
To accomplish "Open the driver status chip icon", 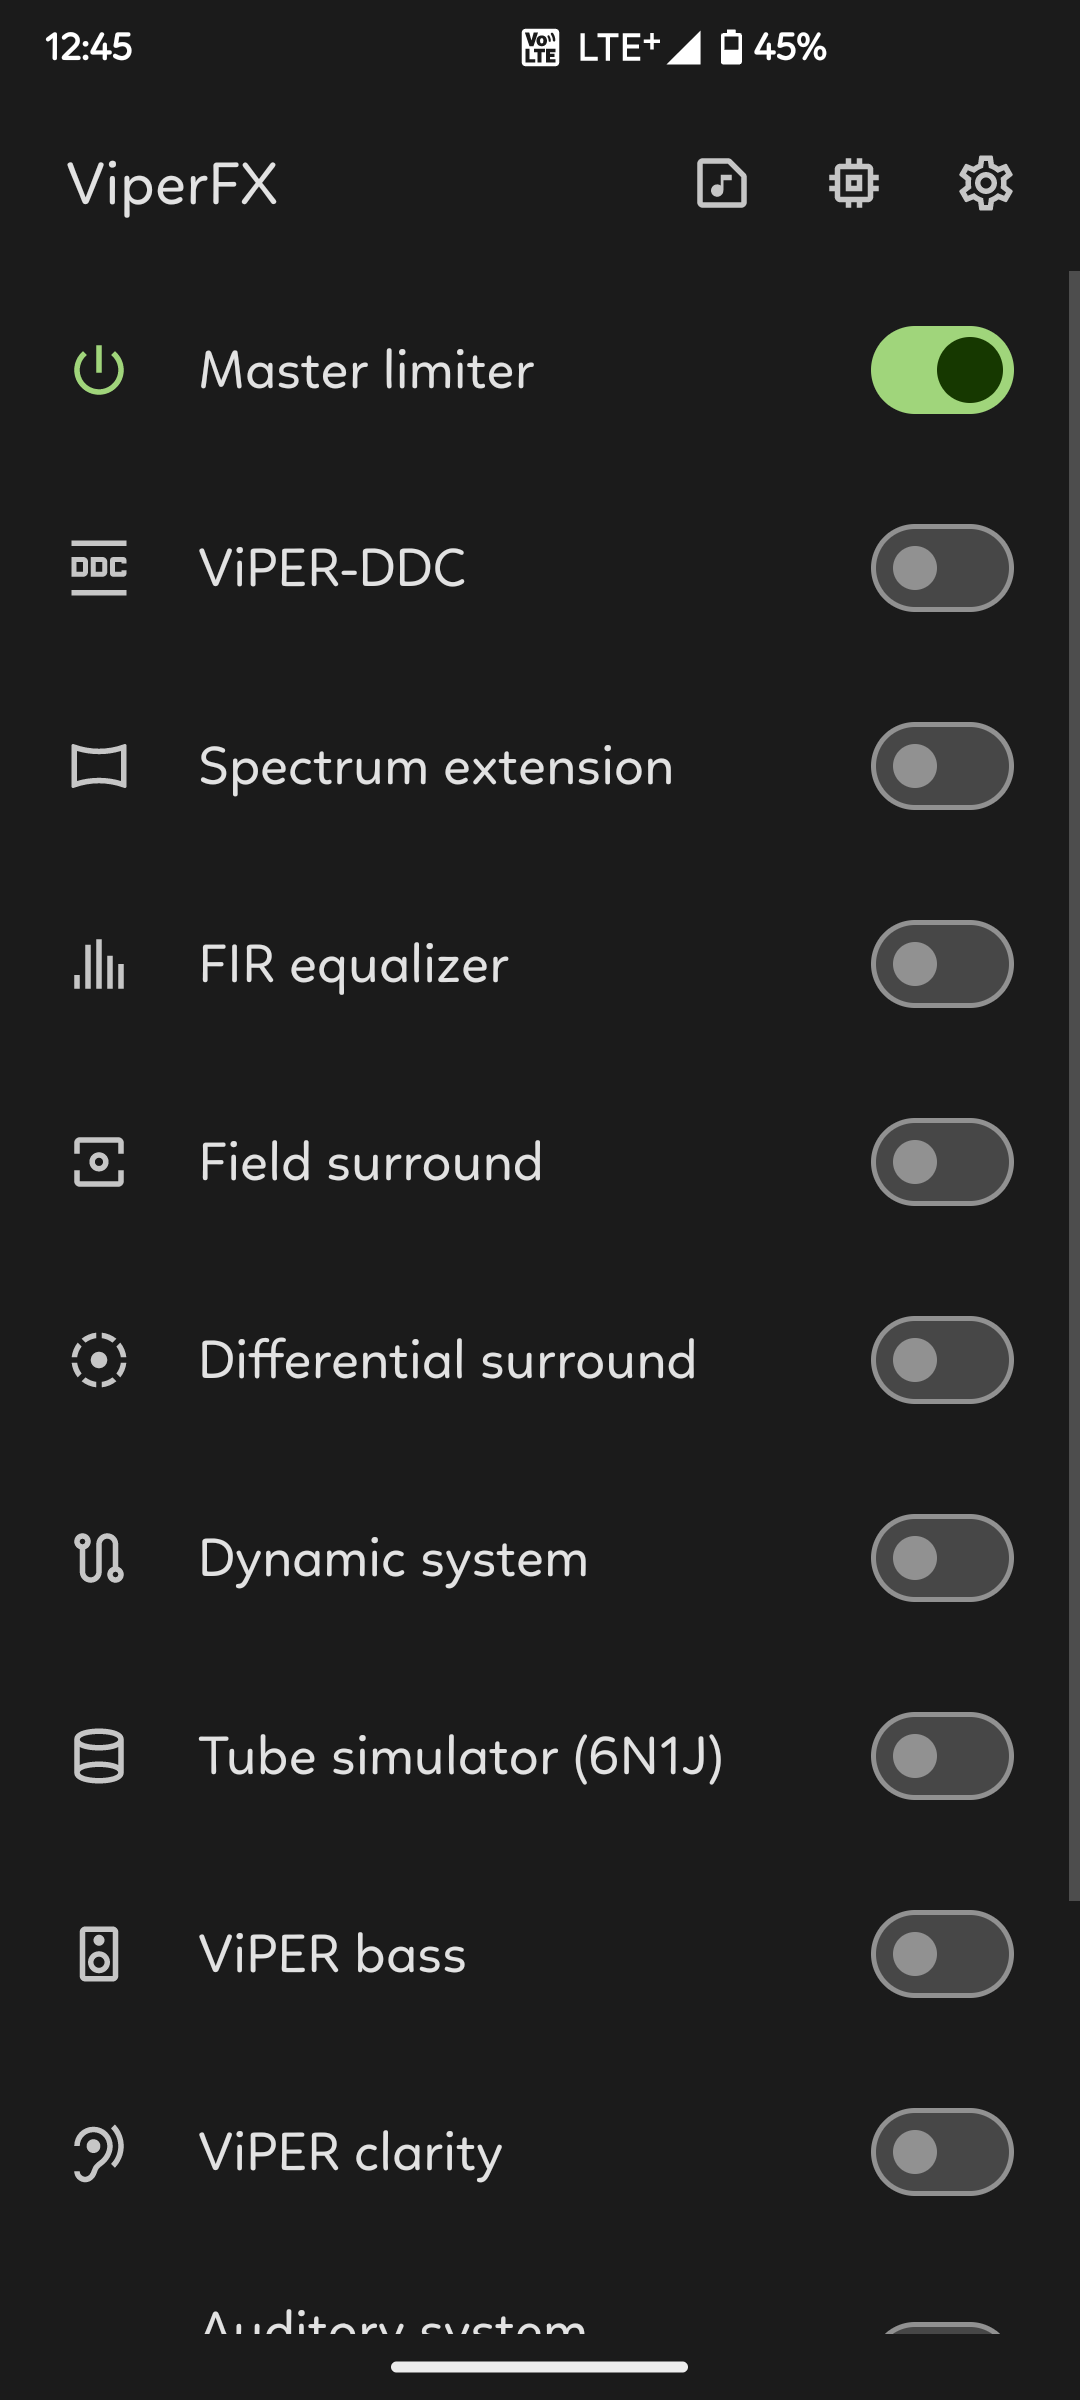I will 853,183.
